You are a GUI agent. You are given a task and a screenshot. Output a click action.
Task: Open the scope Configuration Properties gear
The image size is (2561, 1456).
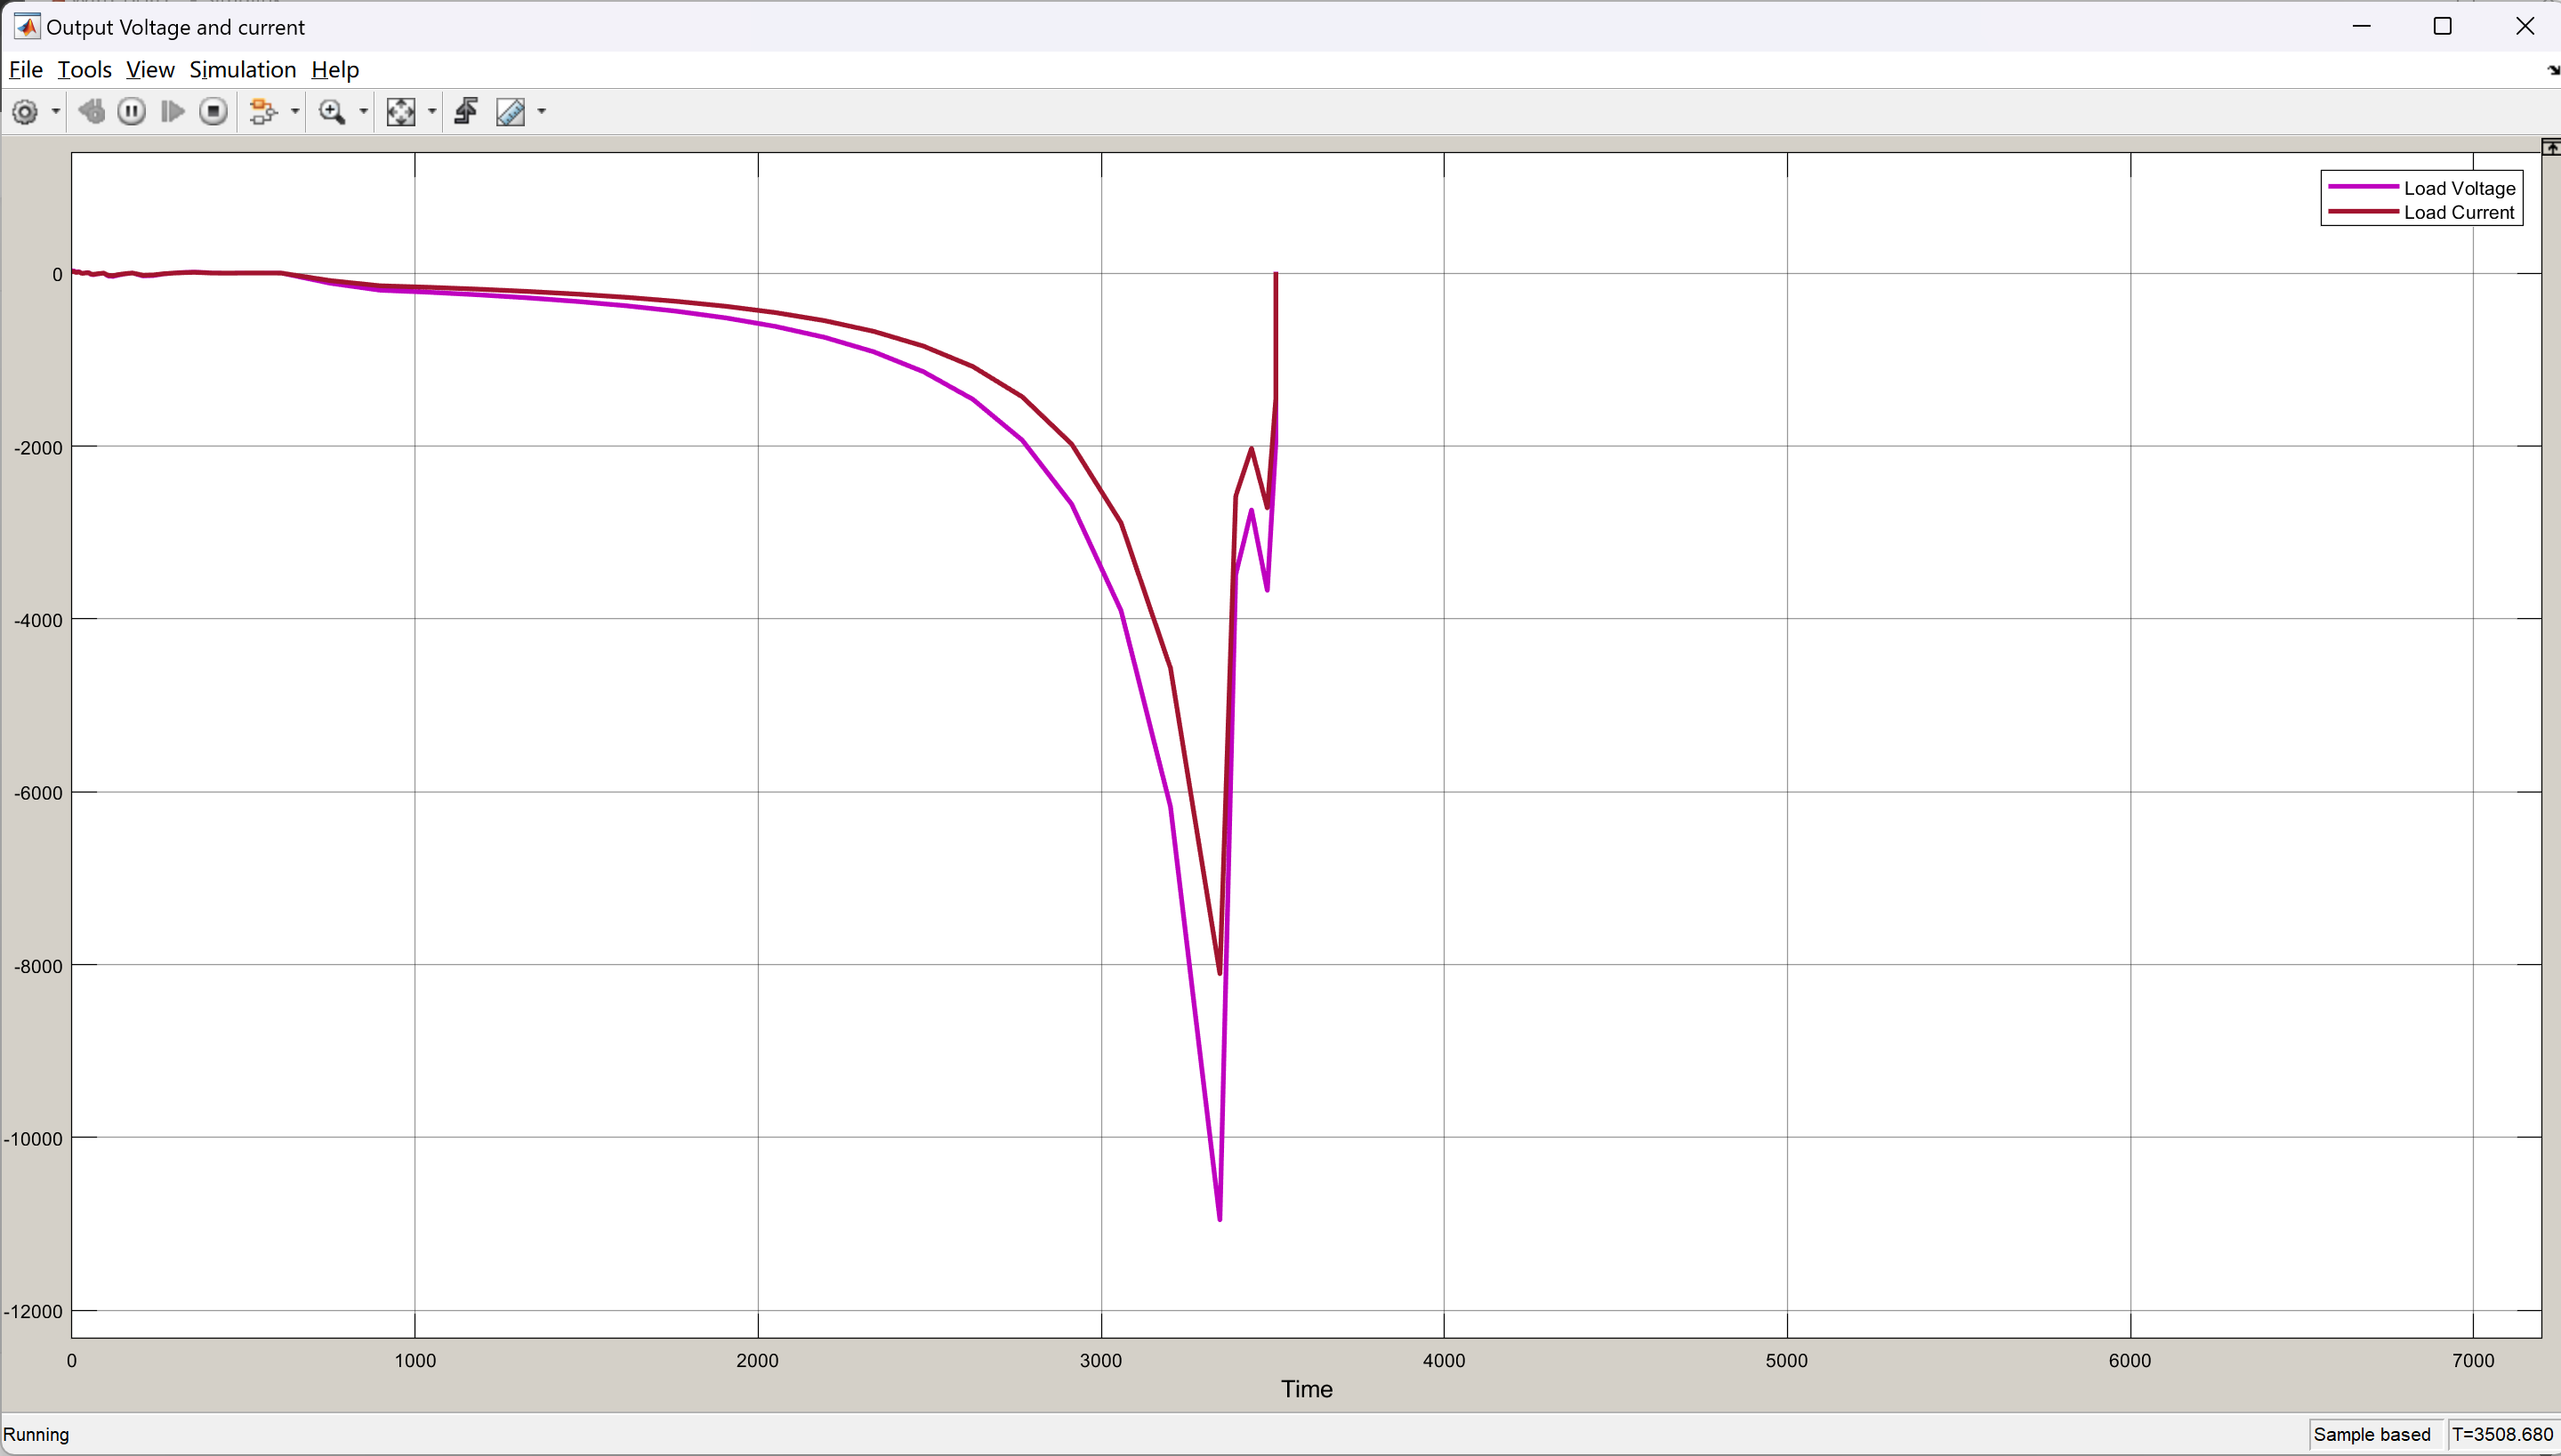25,112
